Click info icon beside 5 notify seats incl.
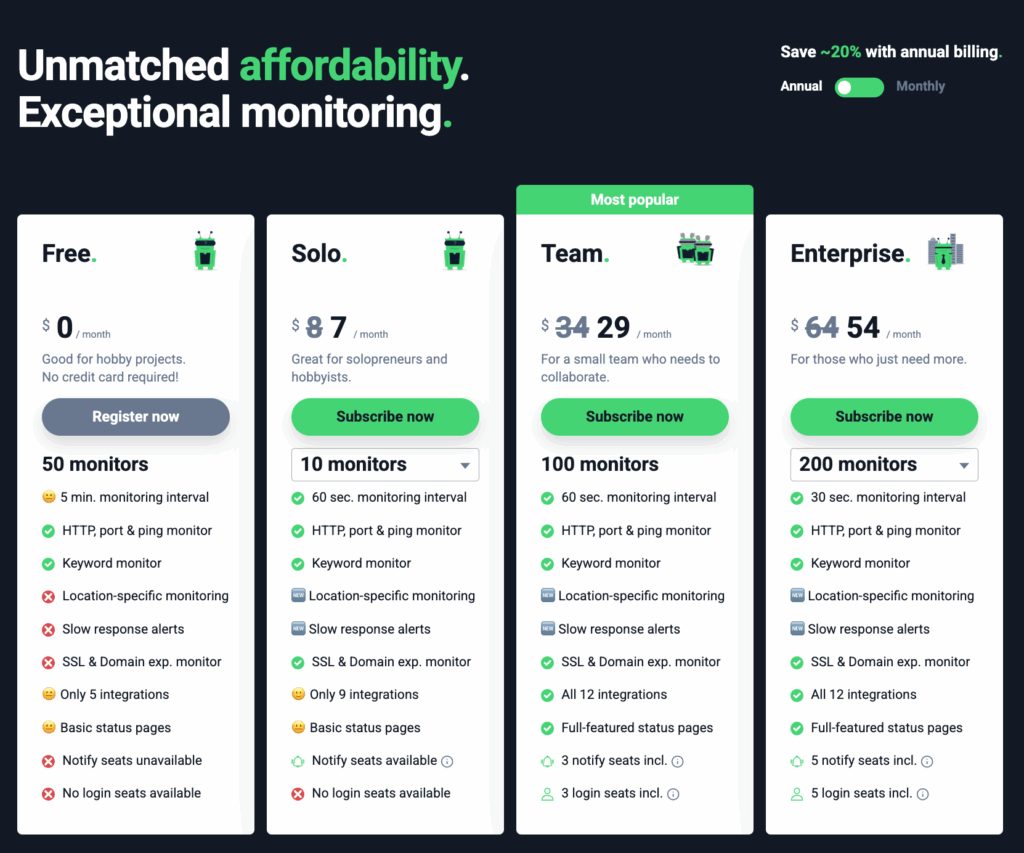The image size is (1024, 853). (927, 762)
